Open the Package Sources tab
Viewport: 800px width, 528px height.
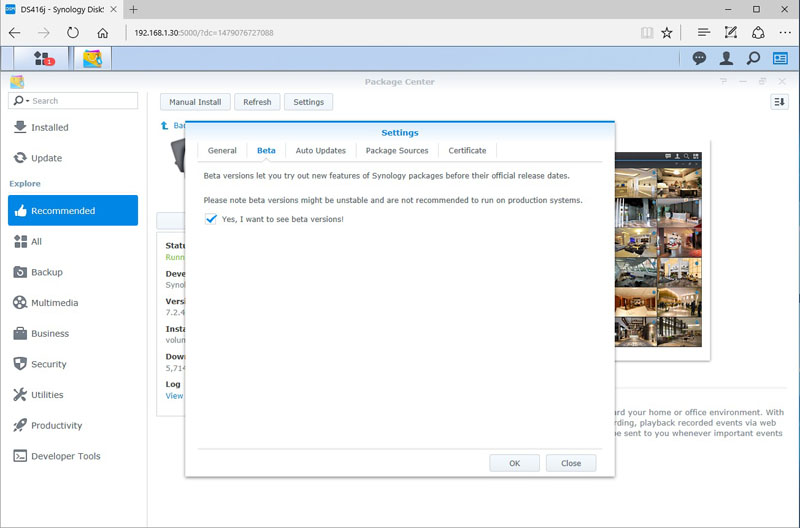pos(397,150)
